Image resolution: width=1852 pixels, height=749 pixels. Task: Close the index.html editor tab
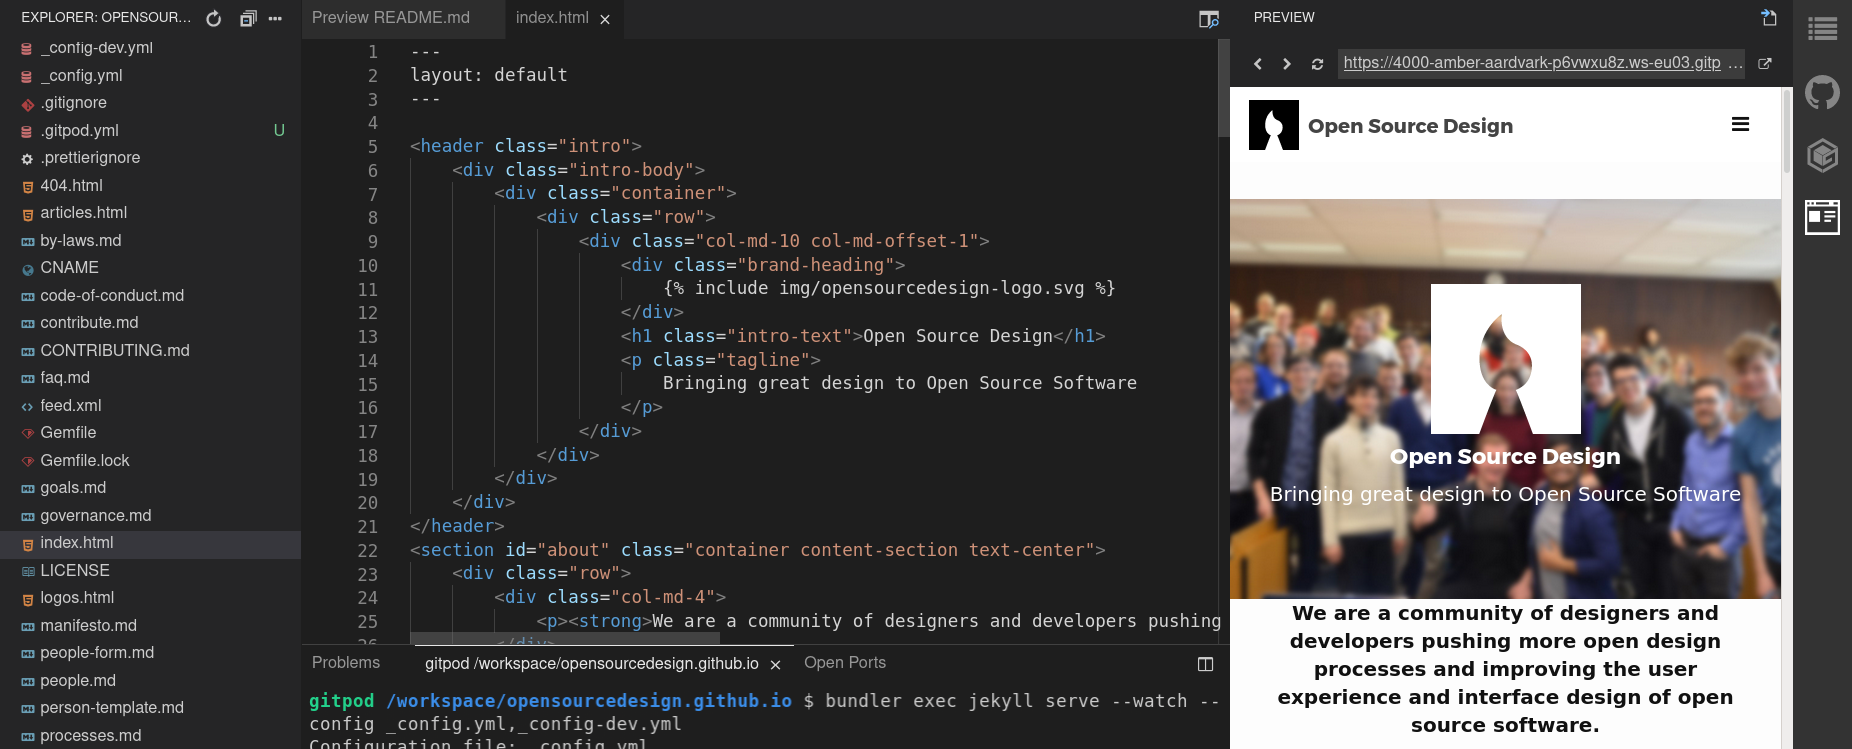(x=605, y=19)
